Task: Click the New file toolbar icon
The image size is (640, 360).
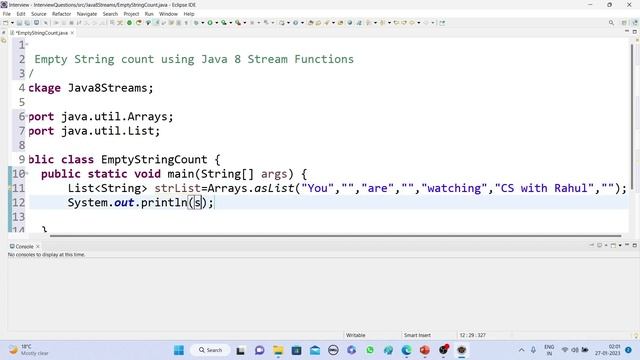Action: click(6, 23)
